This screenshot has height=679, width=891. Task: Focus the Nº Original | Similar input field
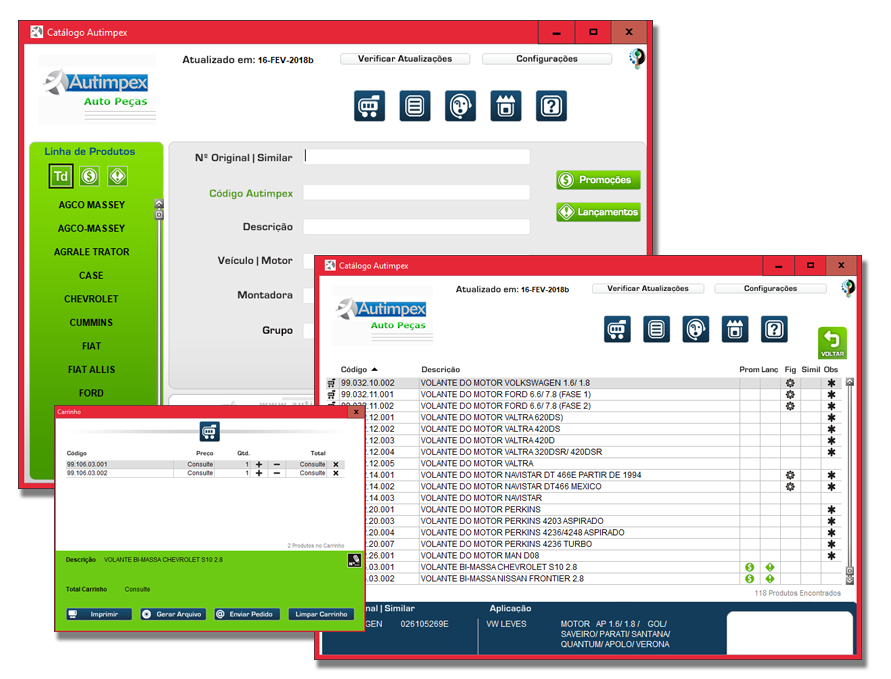[417, 157]
